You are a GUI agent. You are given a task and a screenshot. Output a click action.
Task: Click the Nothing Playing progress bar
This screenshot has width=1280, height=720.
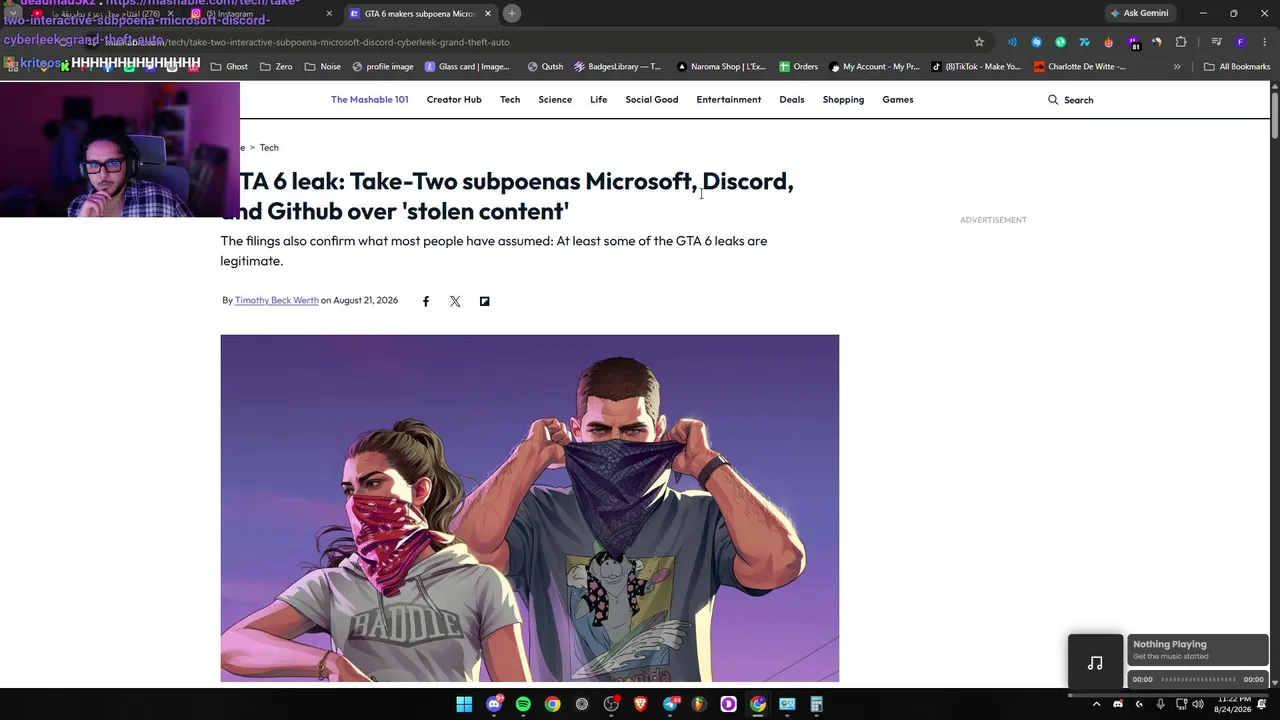pyautogui.click(x=1198, y=680)
